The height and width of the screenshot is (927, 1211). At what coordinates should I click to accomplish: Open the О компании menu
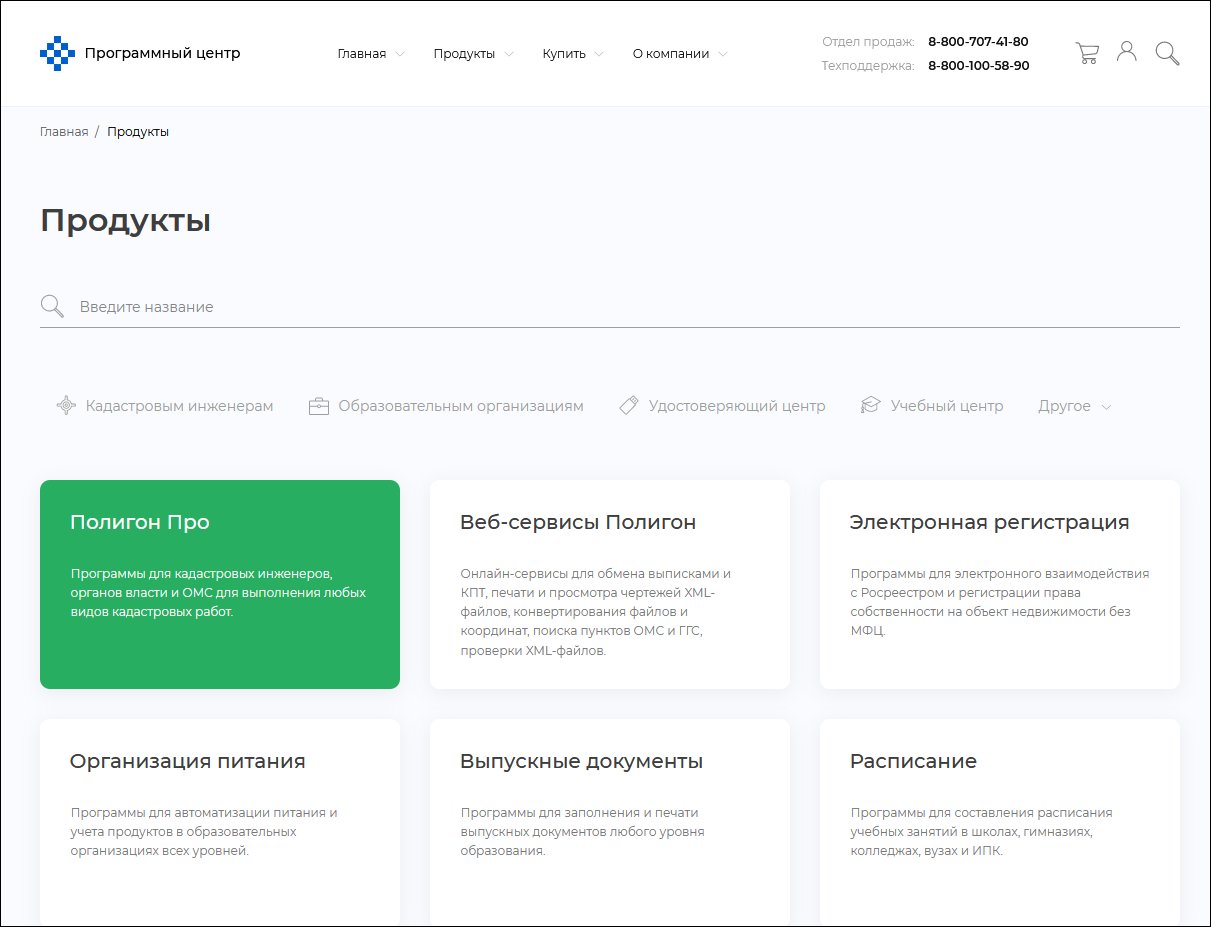[679, 54]
